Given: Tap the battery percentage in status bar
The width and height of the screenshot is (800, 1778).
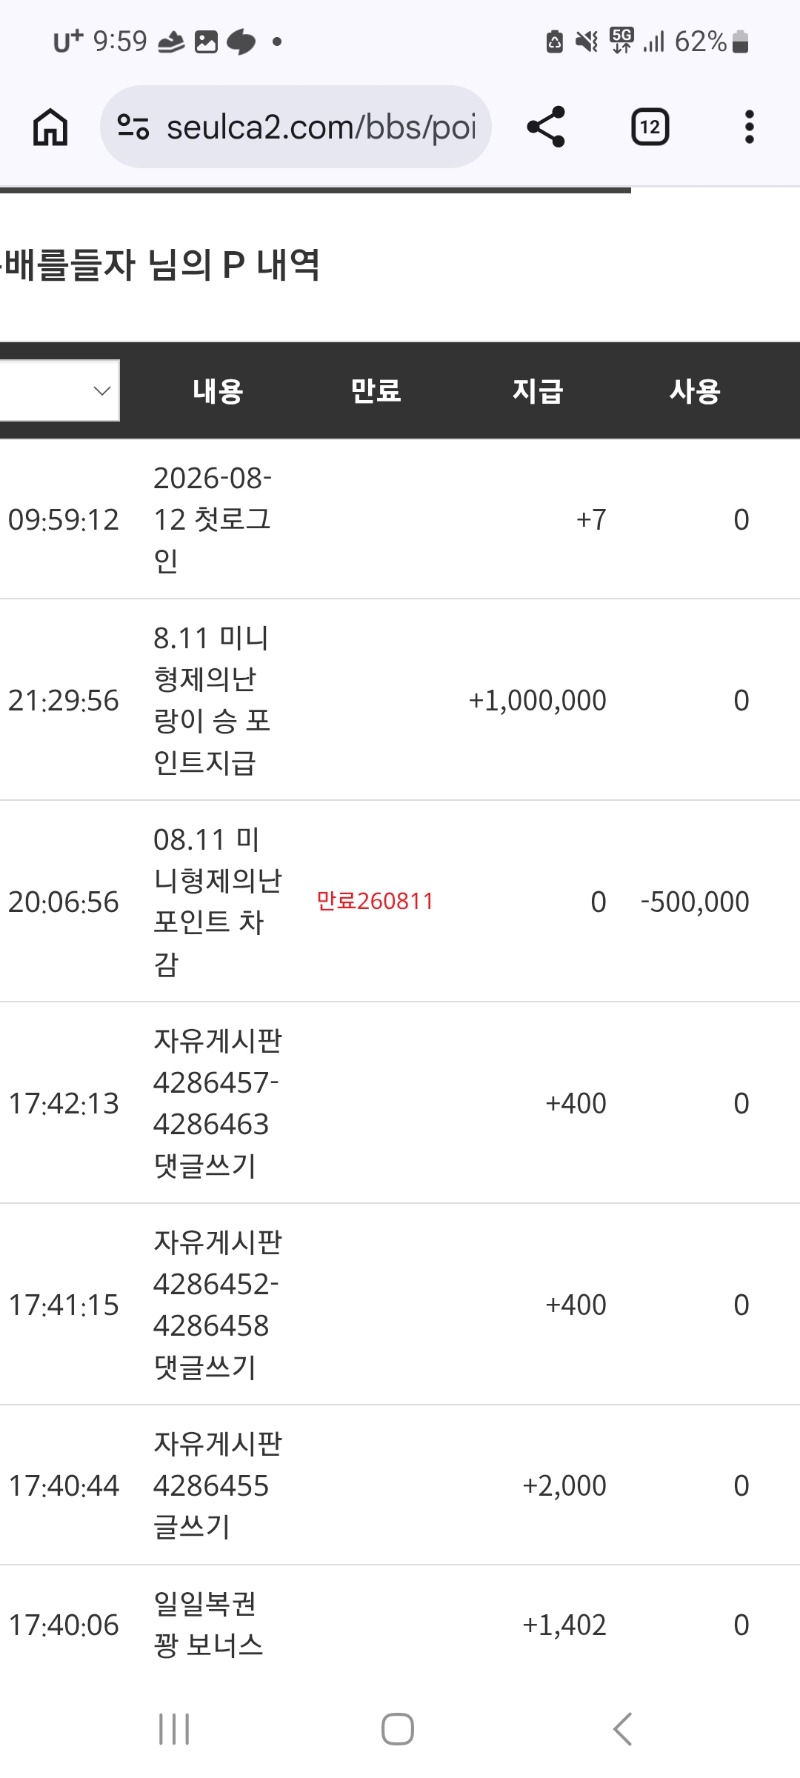Looking at the screenshot, I should point(700,41).
